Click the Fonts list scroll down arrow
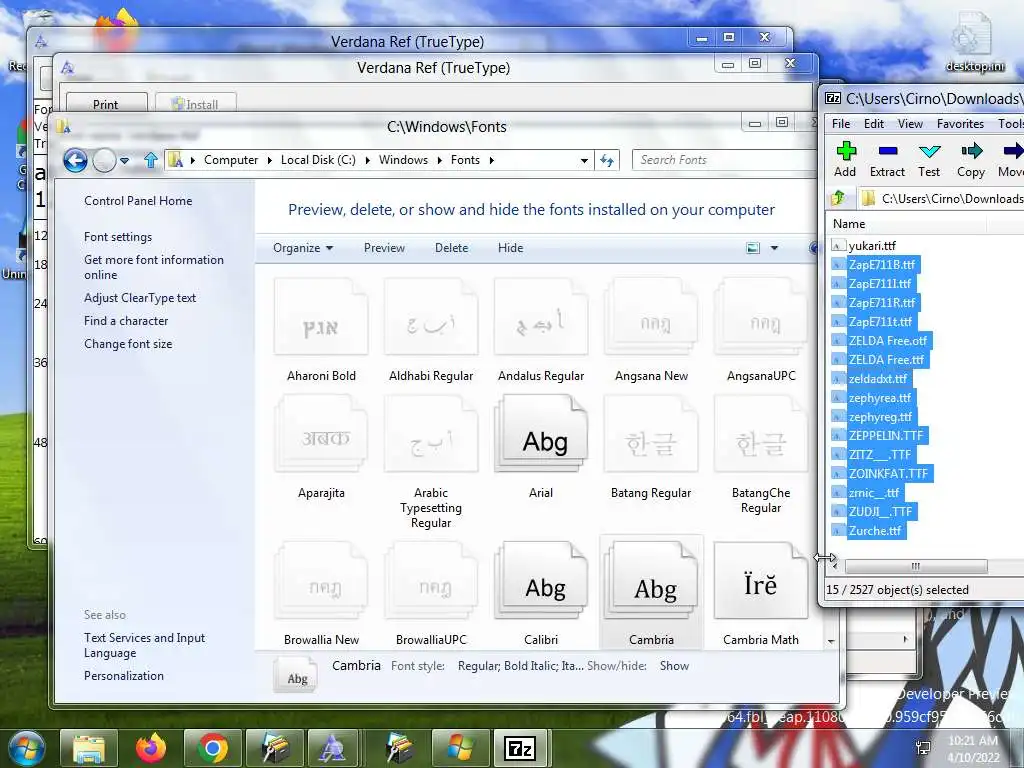Viewport: 1024px width, 768px height. click(x=831, y=641)
